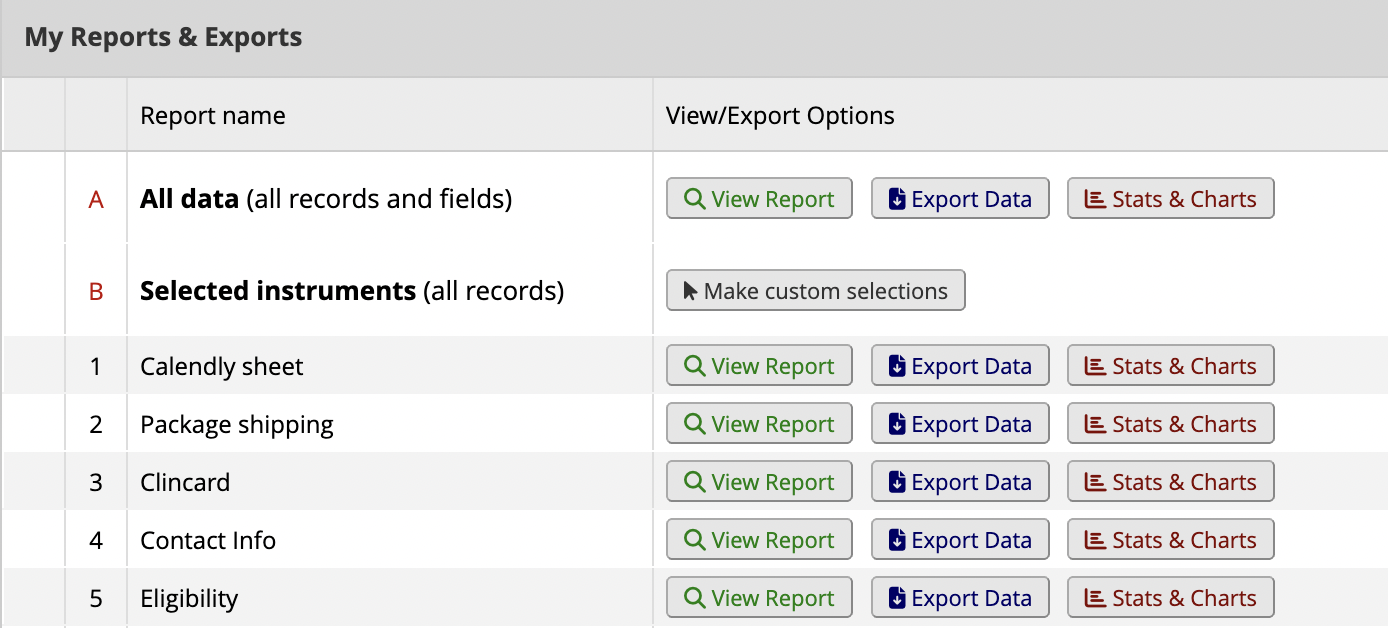
Task: Click the magnifier icon on Clincard's View Report button
Action: 694,481
